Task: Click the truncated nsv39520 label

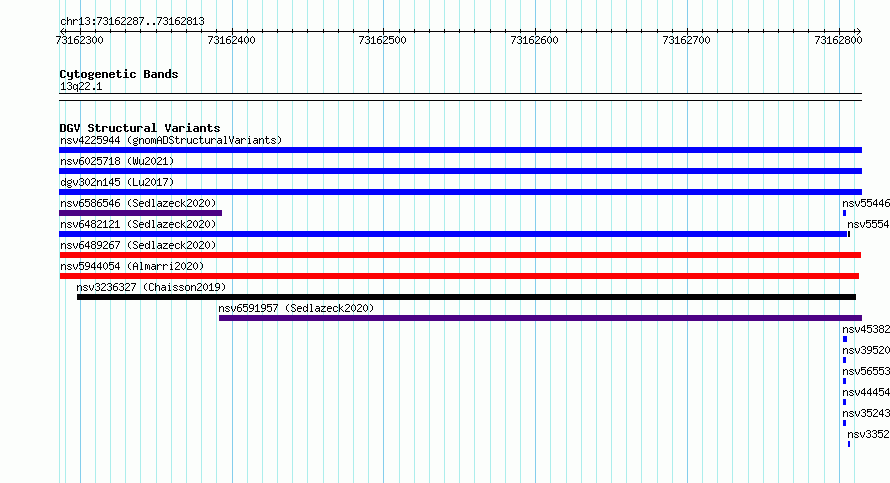Action: 866,350
